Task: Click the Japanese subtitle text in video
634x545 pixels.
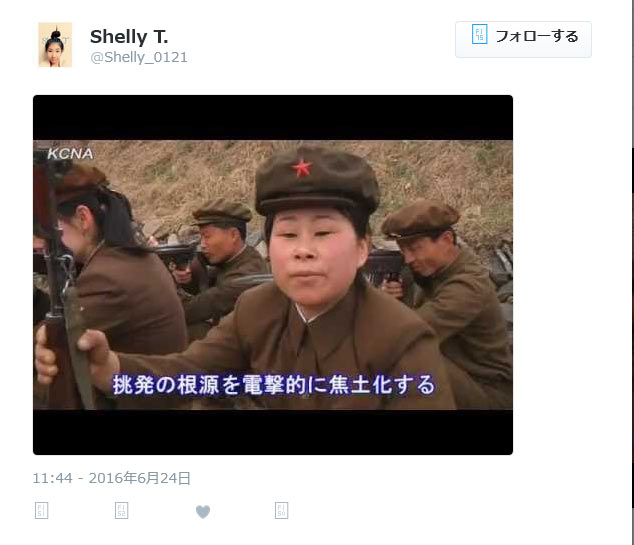Action: point(274,385)
